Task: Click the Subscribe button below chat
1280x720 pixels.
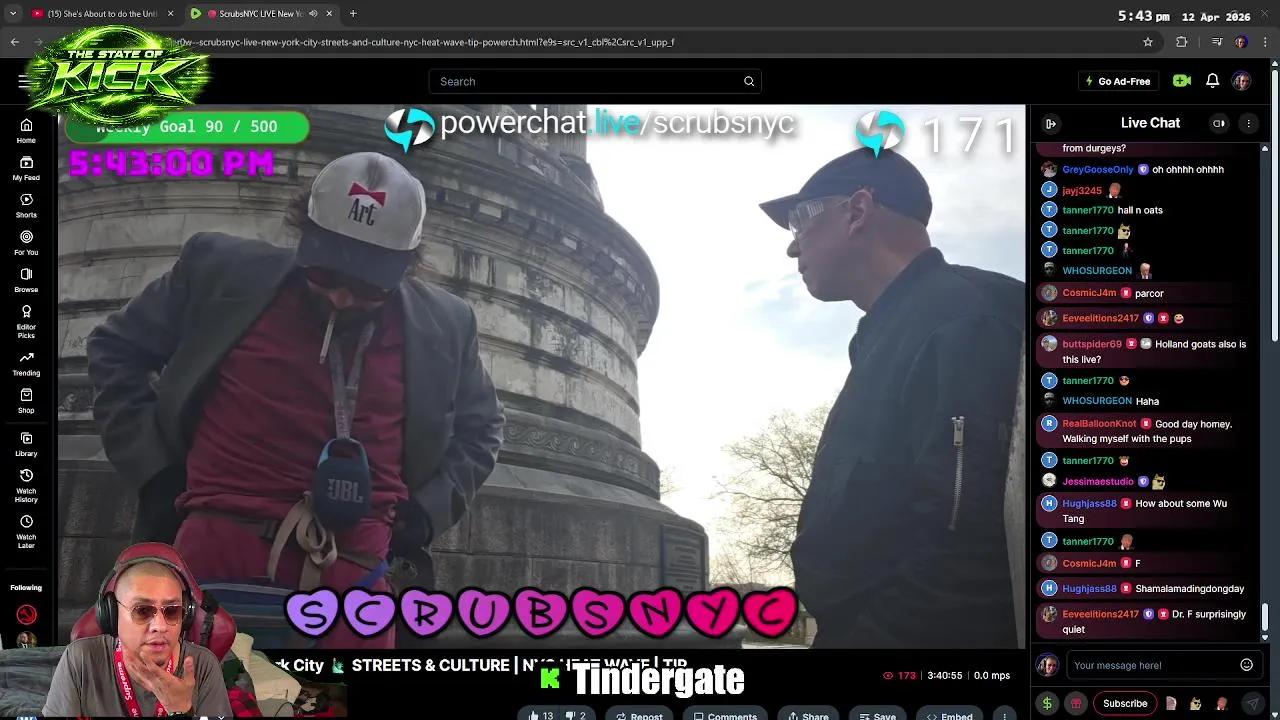Action: click(1125, 703)
